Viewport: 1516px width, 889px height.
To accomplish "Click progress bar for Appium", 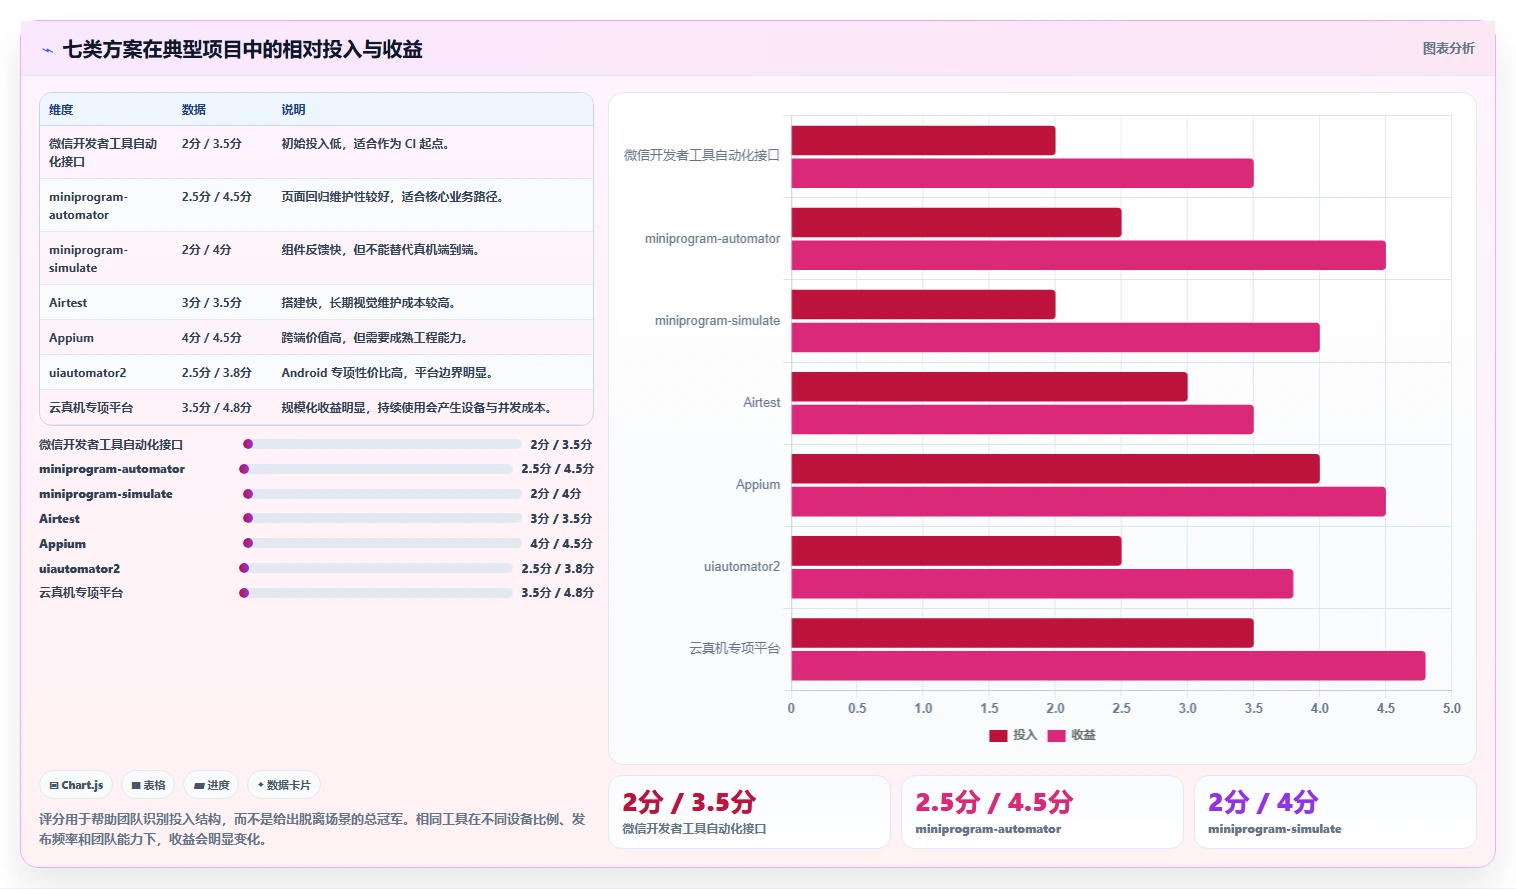I will (x=382, y=543).
